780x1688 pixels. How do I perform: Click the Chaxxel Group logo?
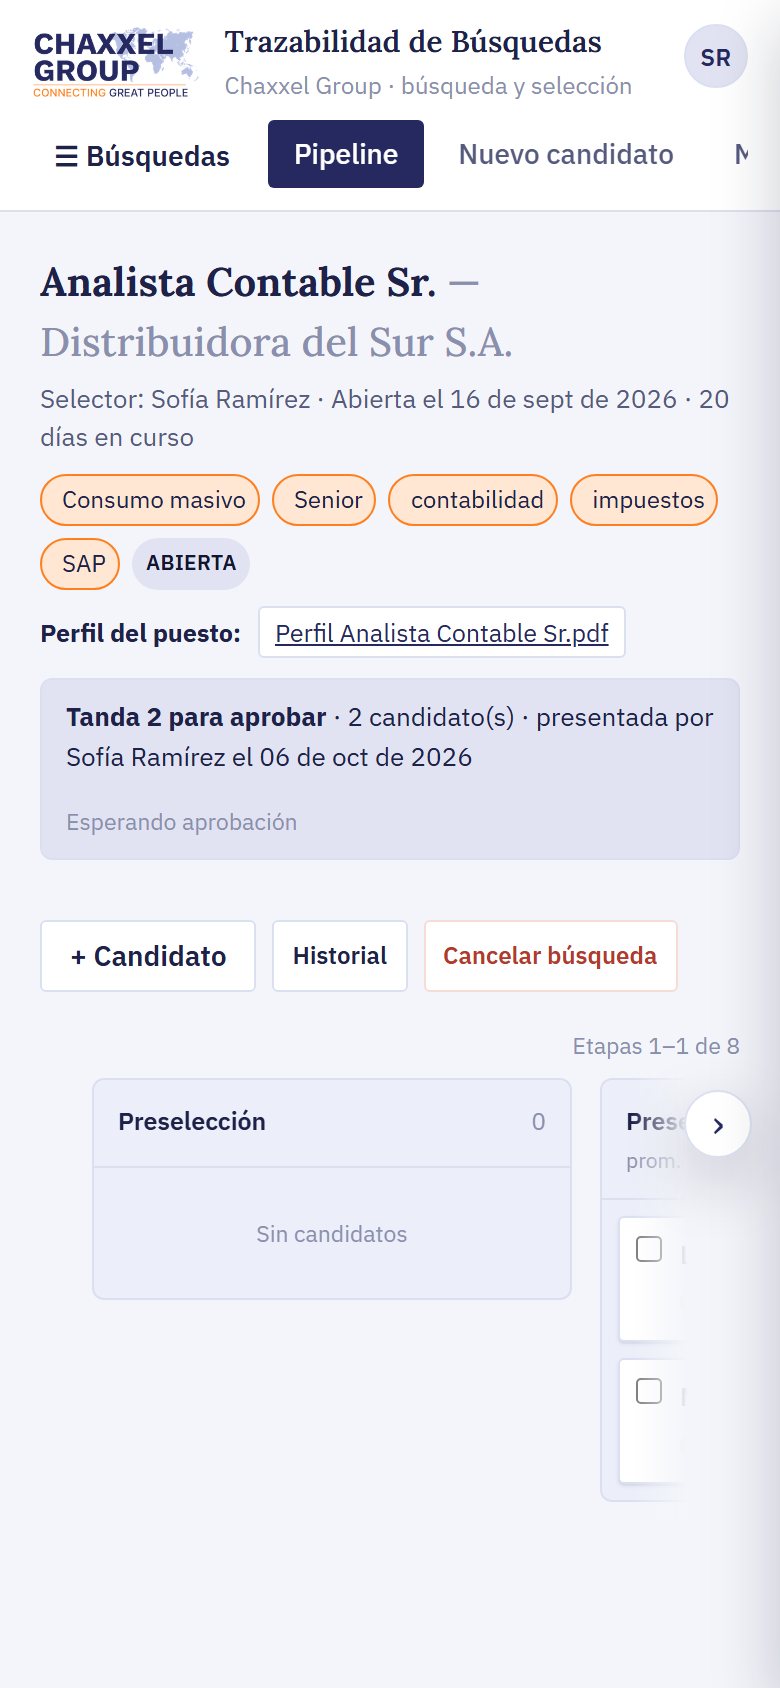[114, 63]
